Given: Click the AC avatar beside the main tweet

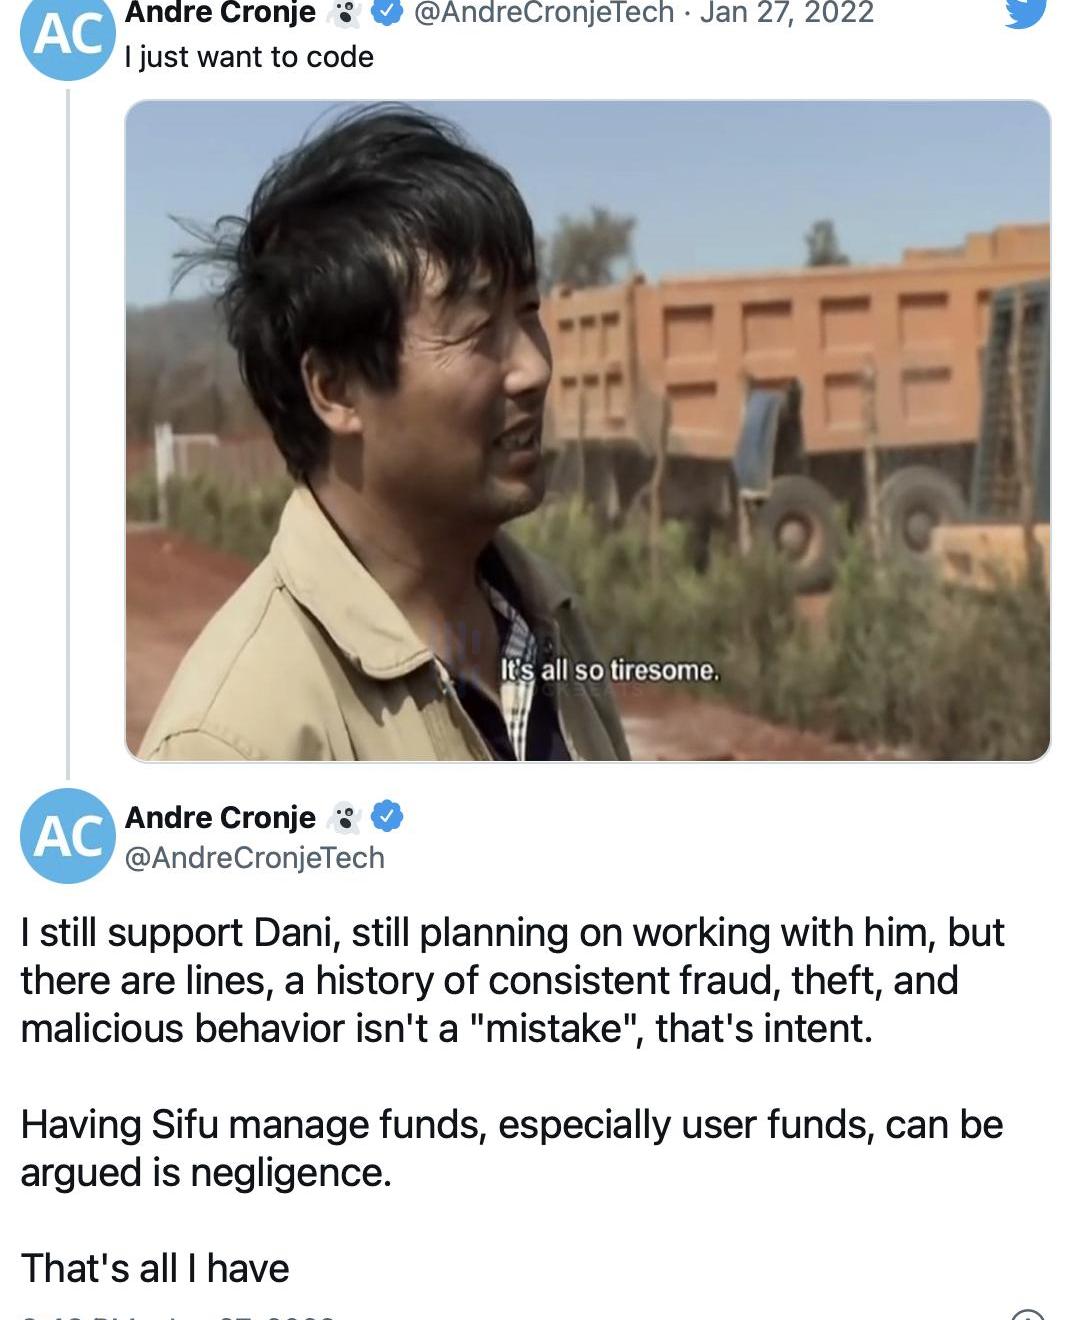Looking at the screenshot, I should click(67, 835).
